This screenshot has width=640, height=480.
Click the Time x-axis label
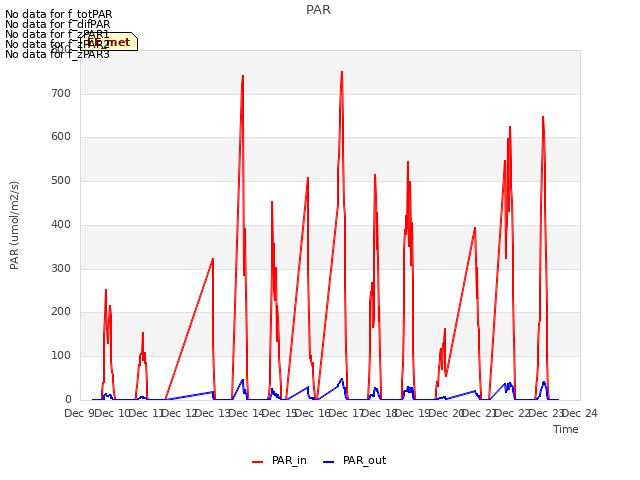(x=566, y=429)
